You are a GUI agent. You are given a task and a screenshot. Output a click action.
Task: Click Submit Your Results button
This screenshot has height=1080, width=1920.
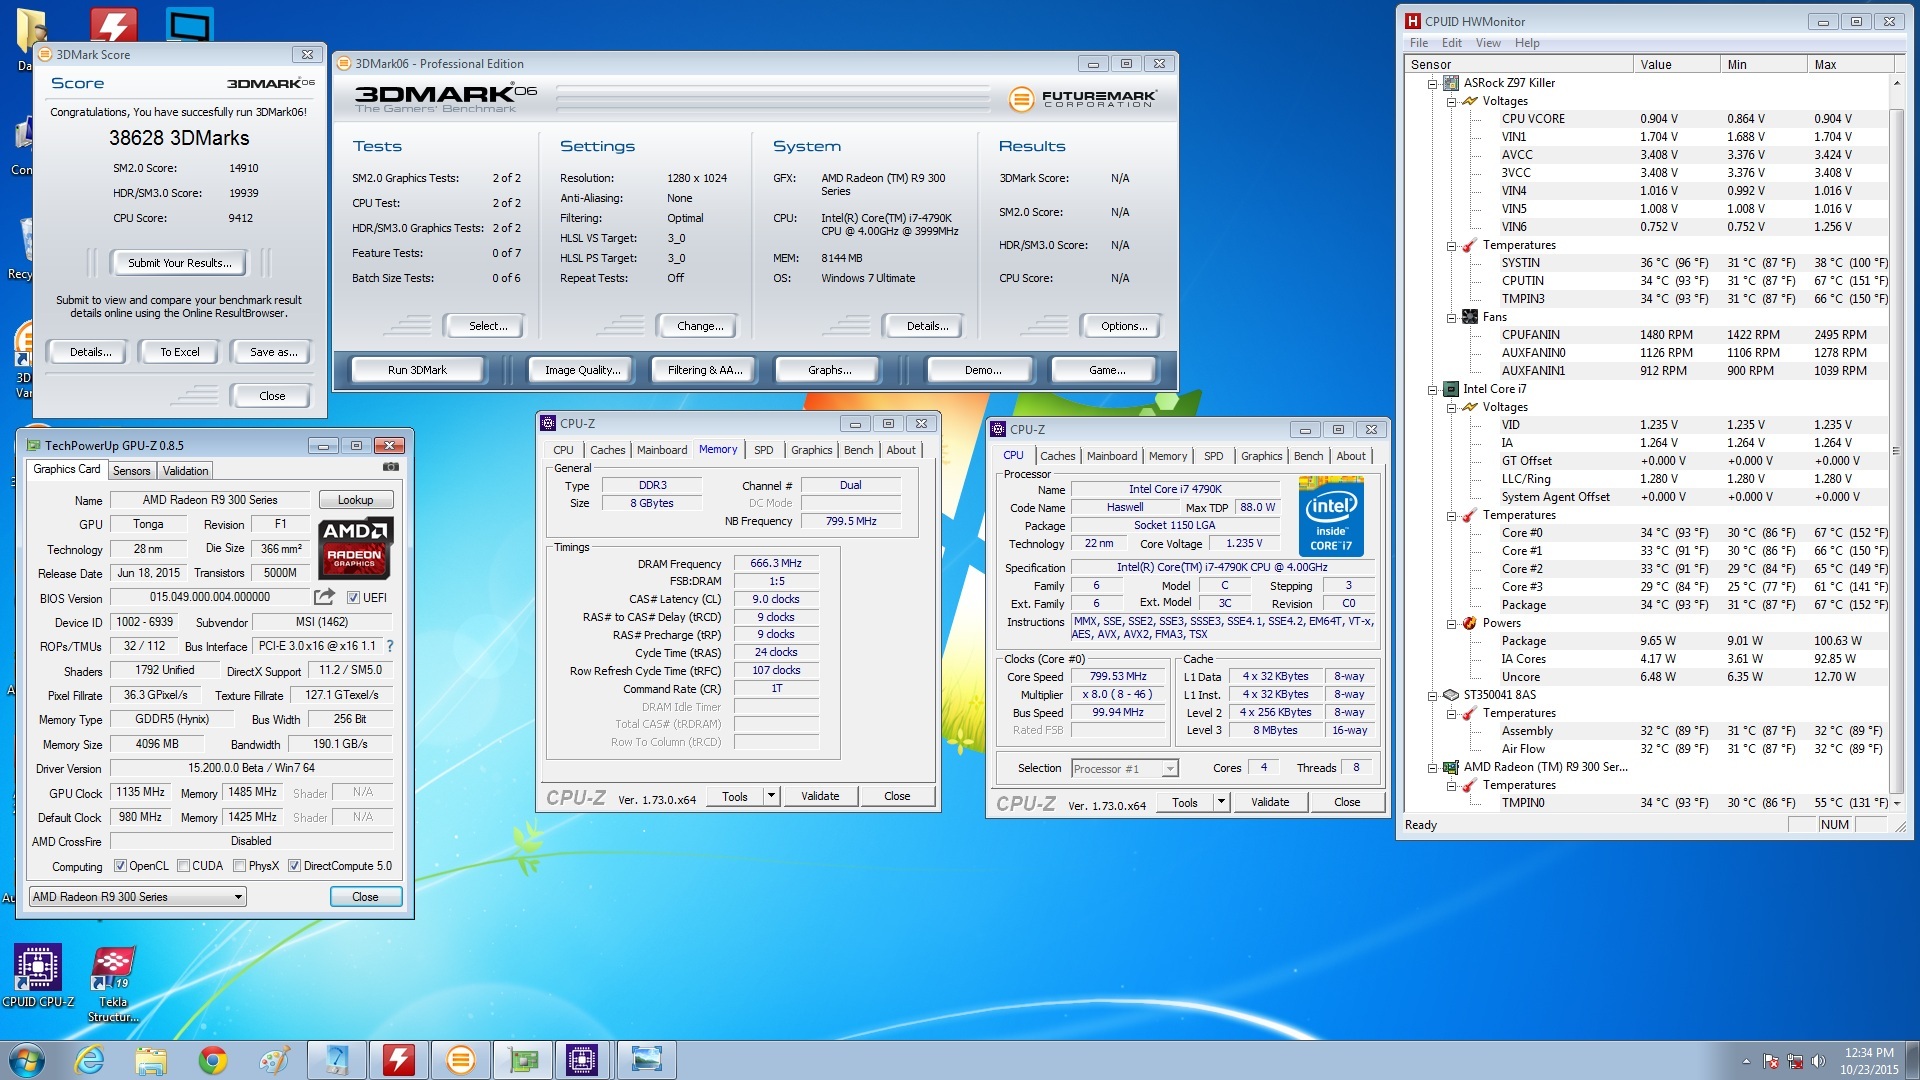click(179, 263)
